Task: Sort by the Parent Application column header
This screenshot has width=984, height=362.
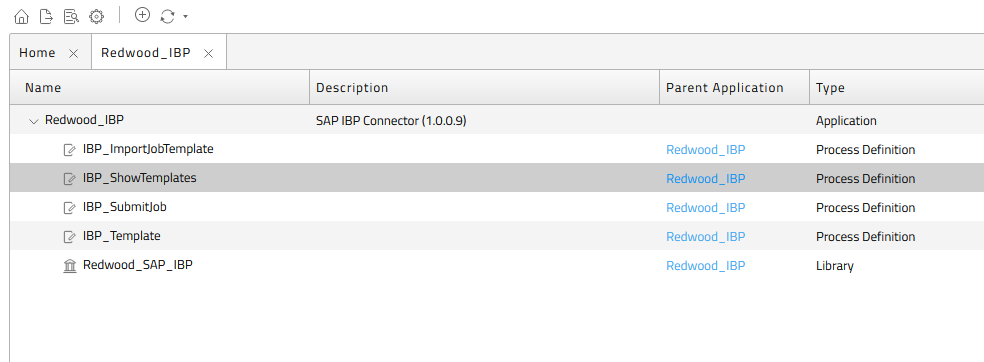Action: 734,88
